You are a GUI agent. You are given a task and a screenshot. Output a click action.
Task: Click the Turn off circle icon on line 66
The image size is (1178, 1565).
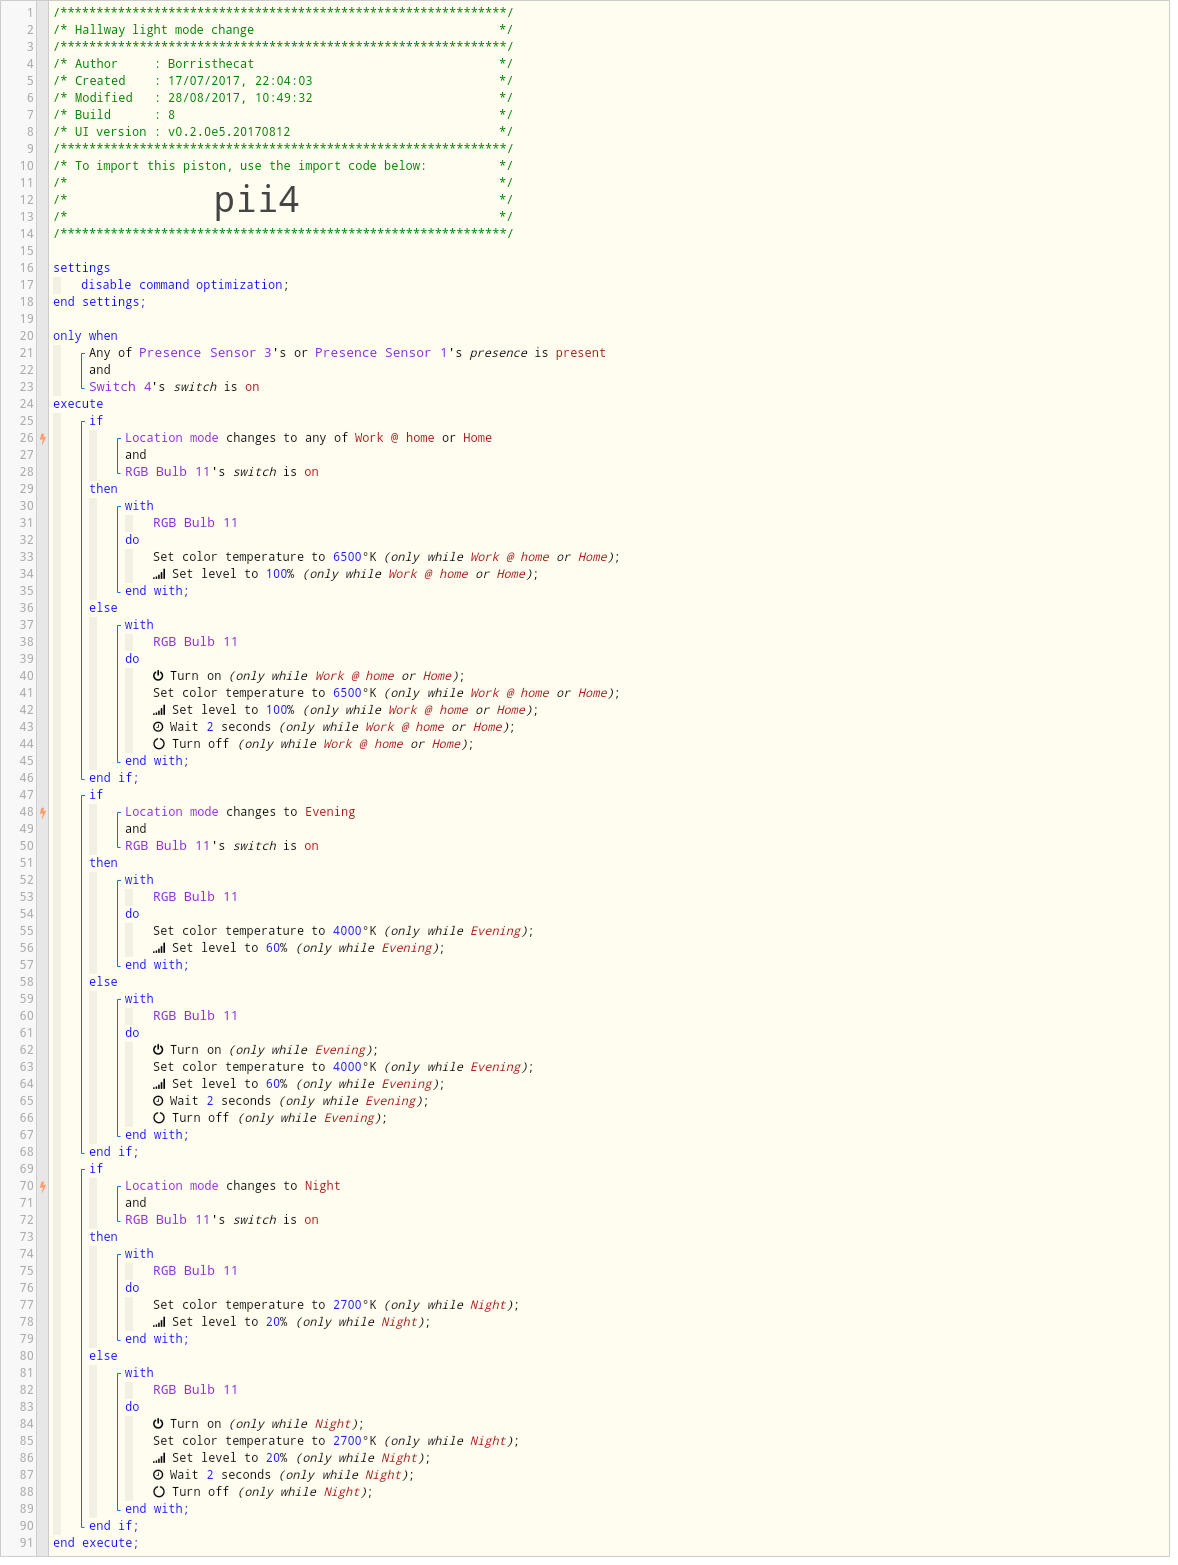click(x=159, y=1118)
